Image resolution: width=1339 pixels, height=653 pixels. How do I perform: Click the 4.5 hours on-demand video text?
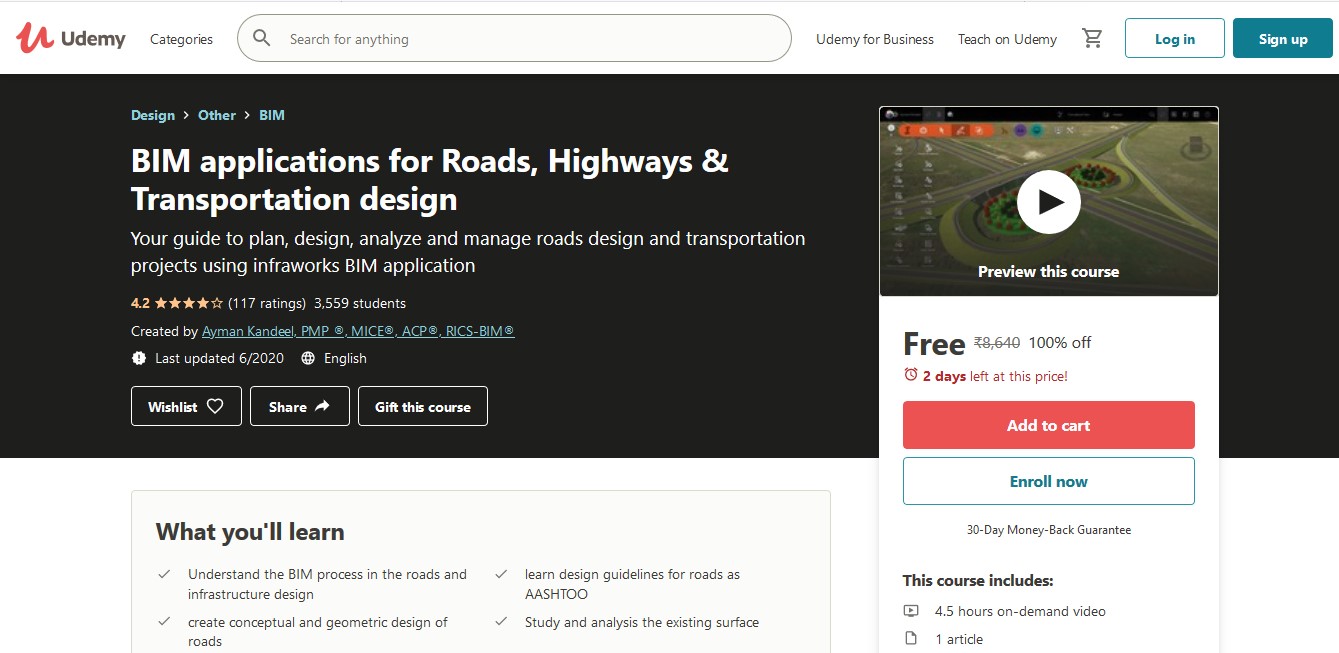pos(1020,611)
